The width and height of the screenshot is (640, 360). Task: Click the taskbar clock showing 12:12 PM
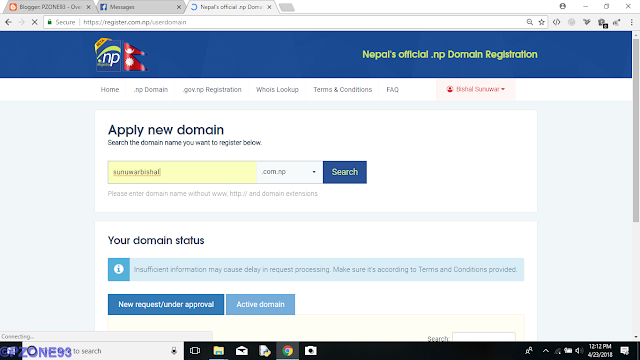coord(600,351)
